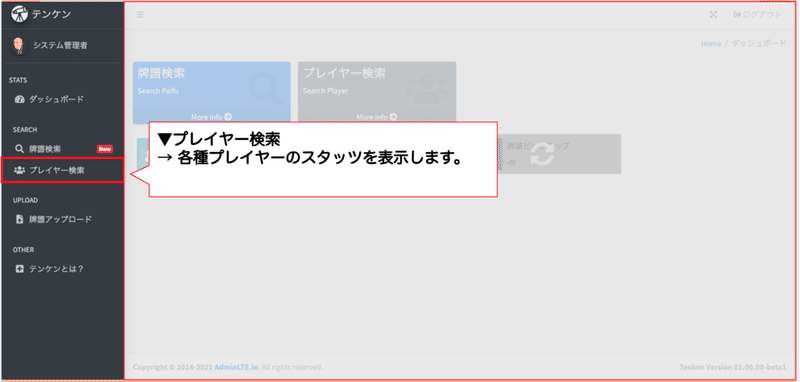
Task: Click the Tenken Version 01.00.00-beta1 text
Action: (733, 367)
